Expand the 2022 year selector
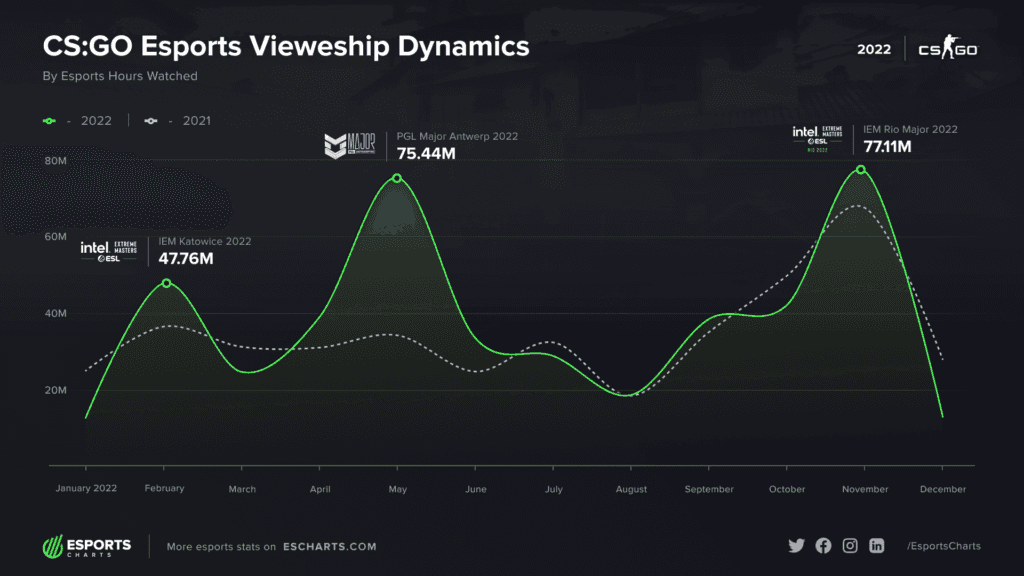 (872, 46)
